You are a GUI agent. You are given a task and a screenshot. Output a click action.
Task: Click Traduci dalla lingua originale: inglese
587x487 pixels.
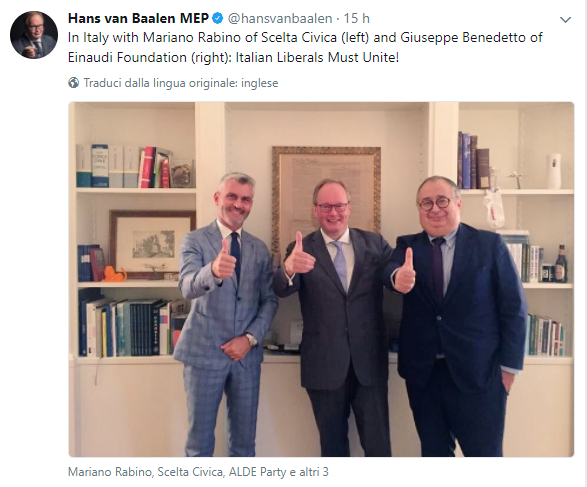point(181,83)
